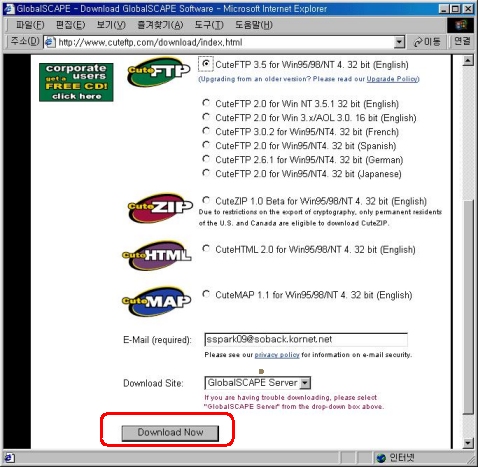Select CuteZIP 1.0 Beta radio button

(x=206, y=200)
